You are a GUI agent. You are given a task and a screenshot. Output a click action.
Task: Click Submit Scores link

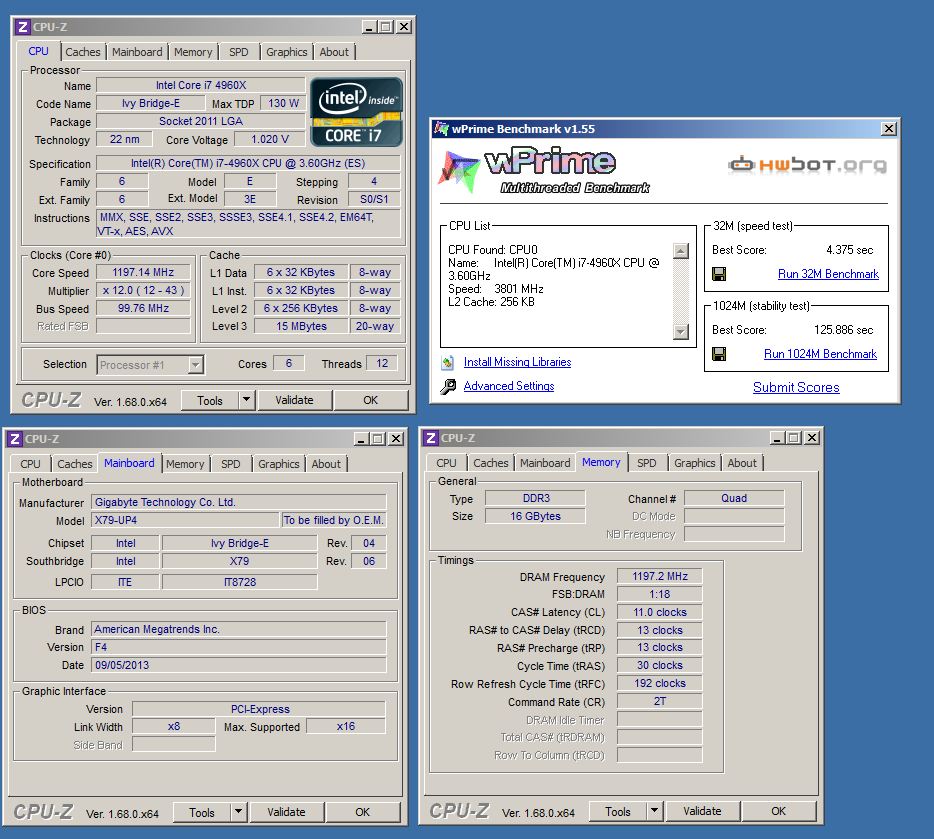(x=796, y=387)
